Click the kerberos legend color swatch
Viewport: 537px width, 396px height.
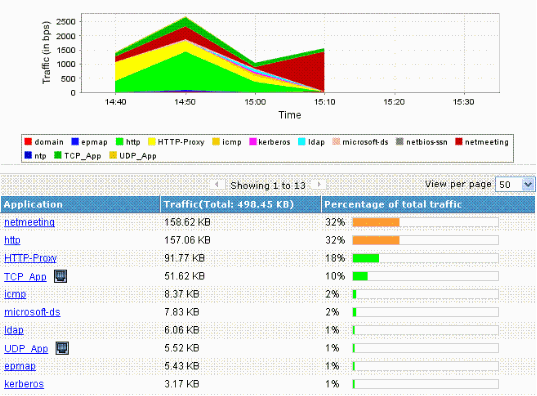[253, 141]
